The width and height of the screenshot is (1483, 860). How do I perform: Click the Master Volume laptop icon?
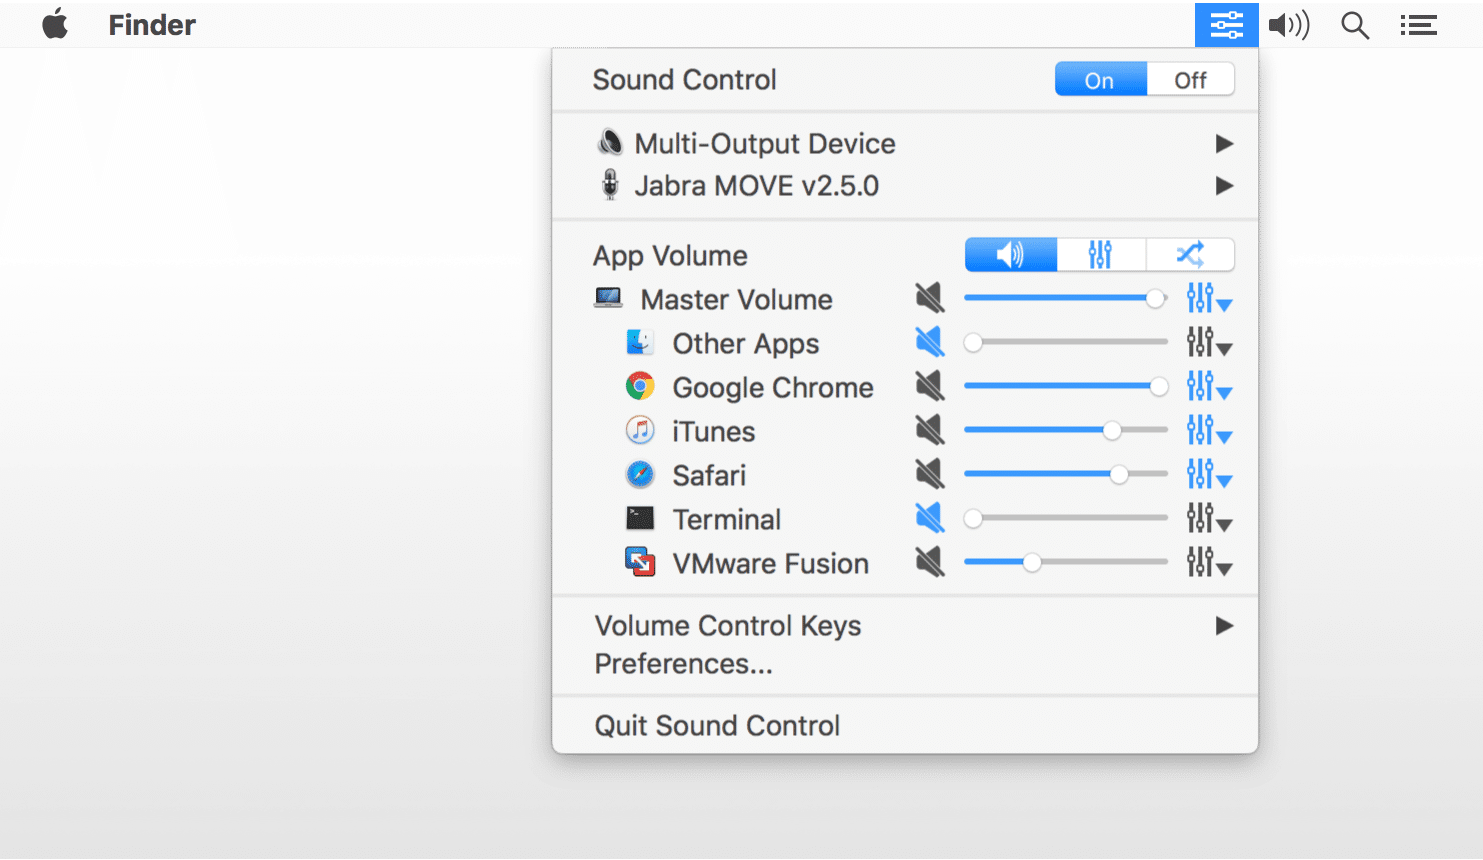(x=608, y=298)
